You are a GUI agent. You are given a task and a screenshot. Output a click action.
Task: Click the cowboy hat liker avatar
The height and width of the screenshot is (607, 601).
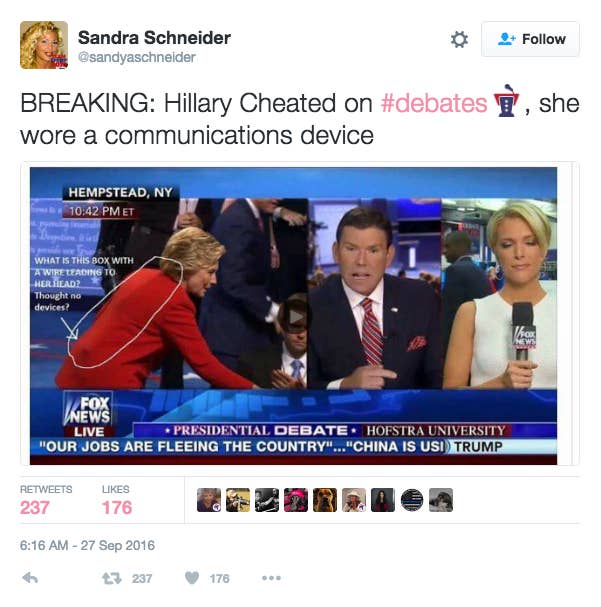(354, 500)
